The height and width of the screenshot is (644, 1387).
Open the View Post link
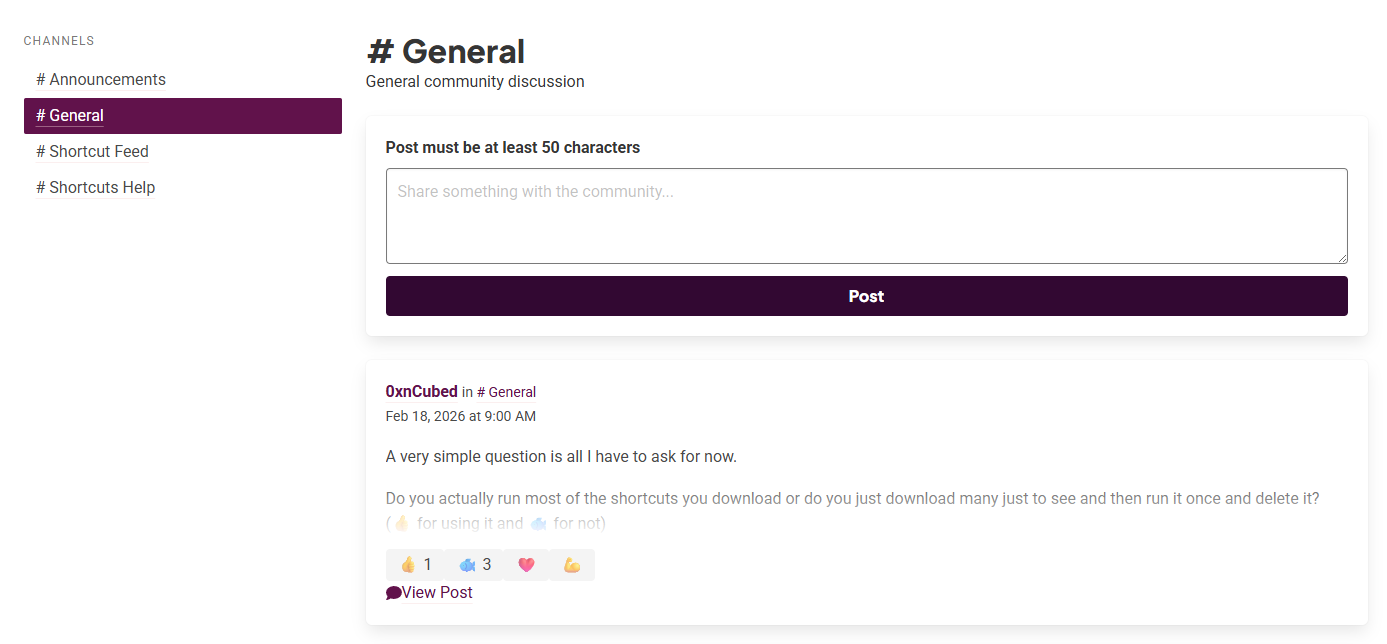[437, 593]
